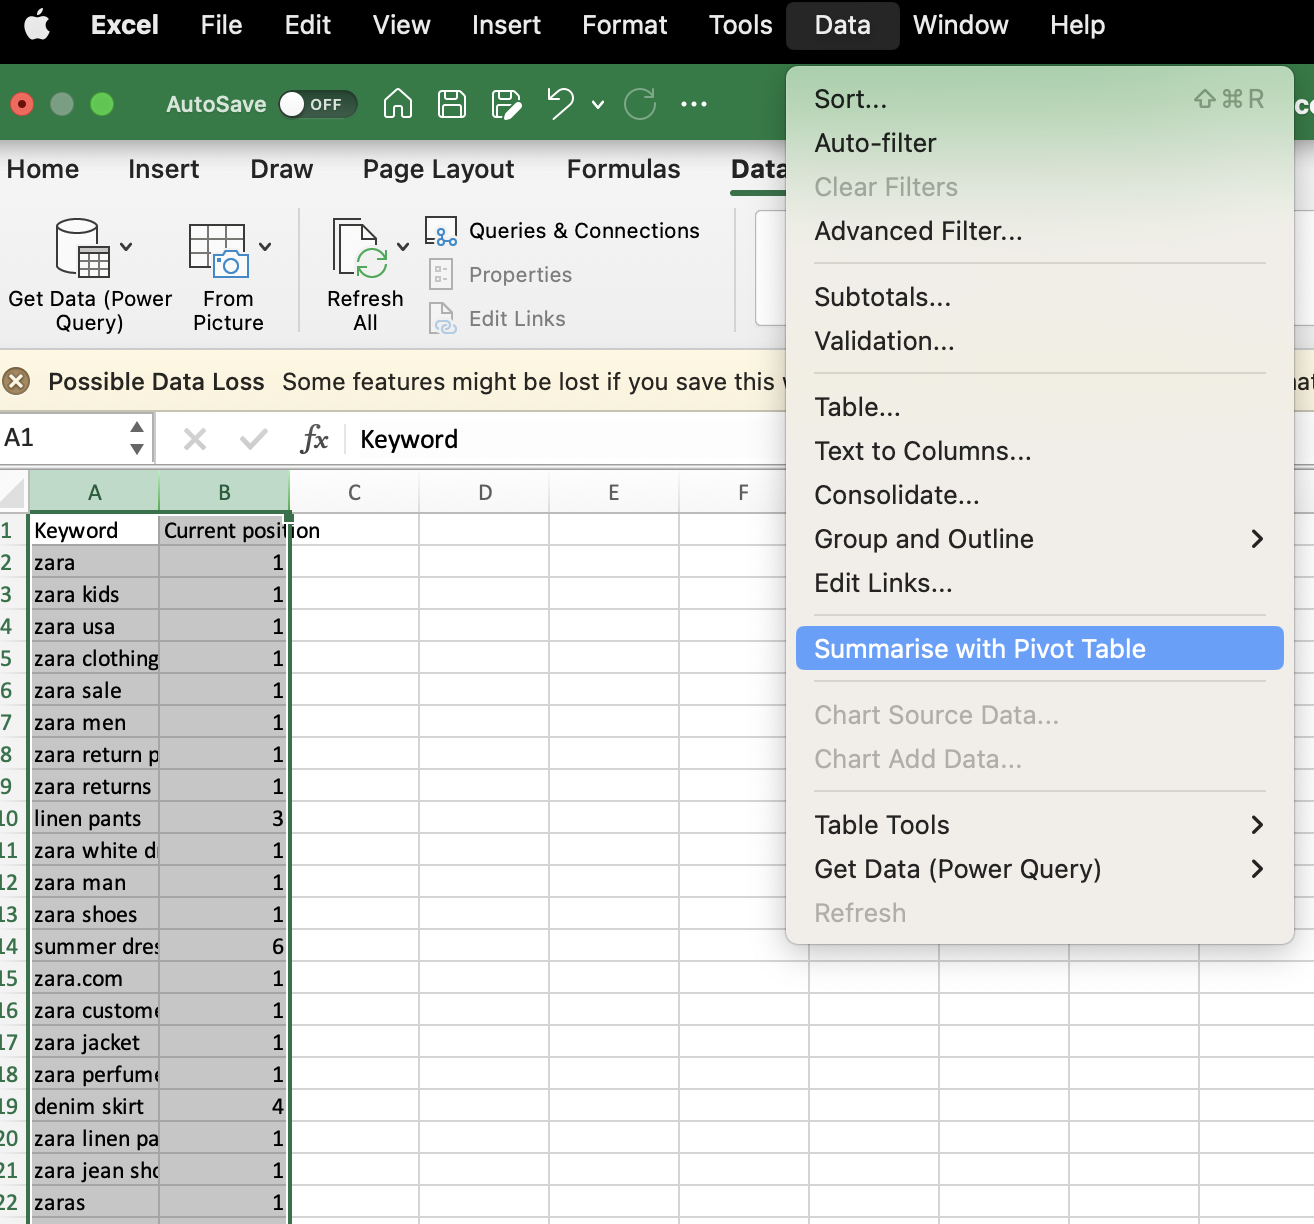Open the Undo history dropdown arrow
The image size is (1314, 1224).
click(598, 104)
